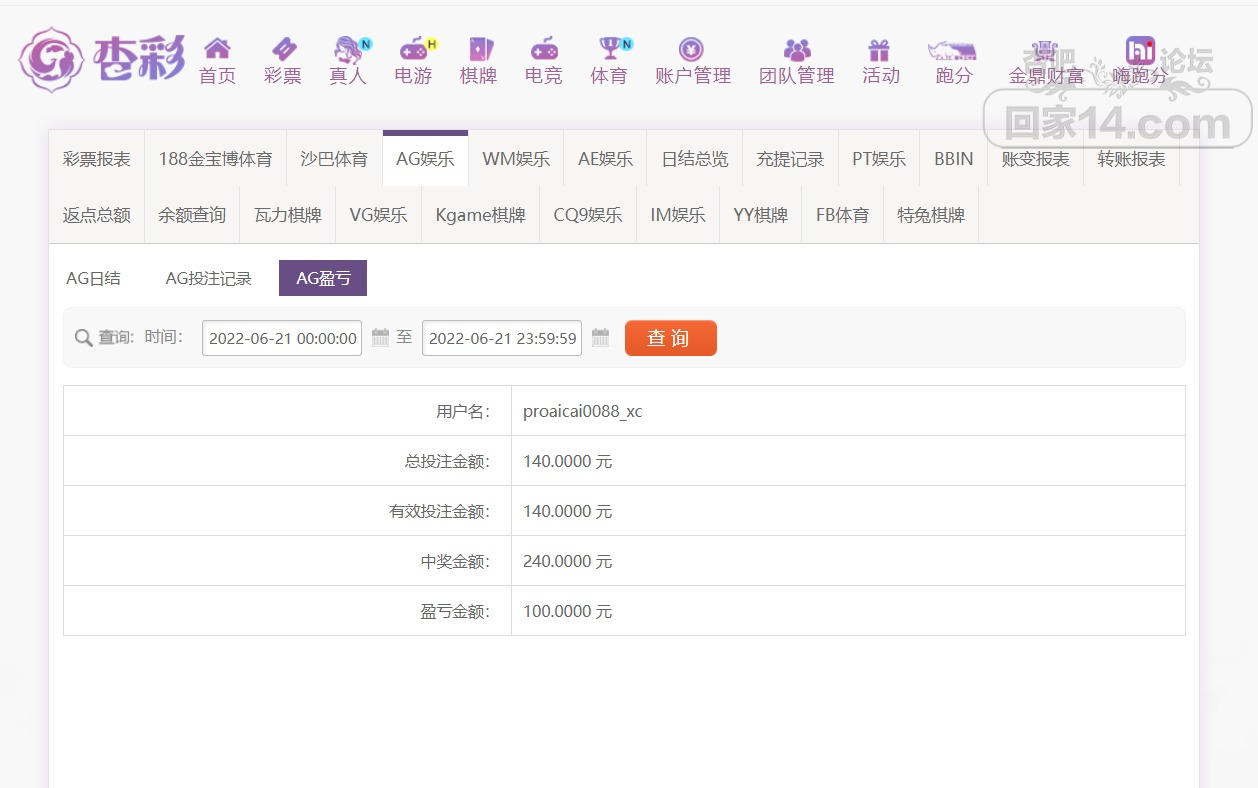Click the 棋牌 cards icon
The image size is (1258, 788).
click(479, 49)
